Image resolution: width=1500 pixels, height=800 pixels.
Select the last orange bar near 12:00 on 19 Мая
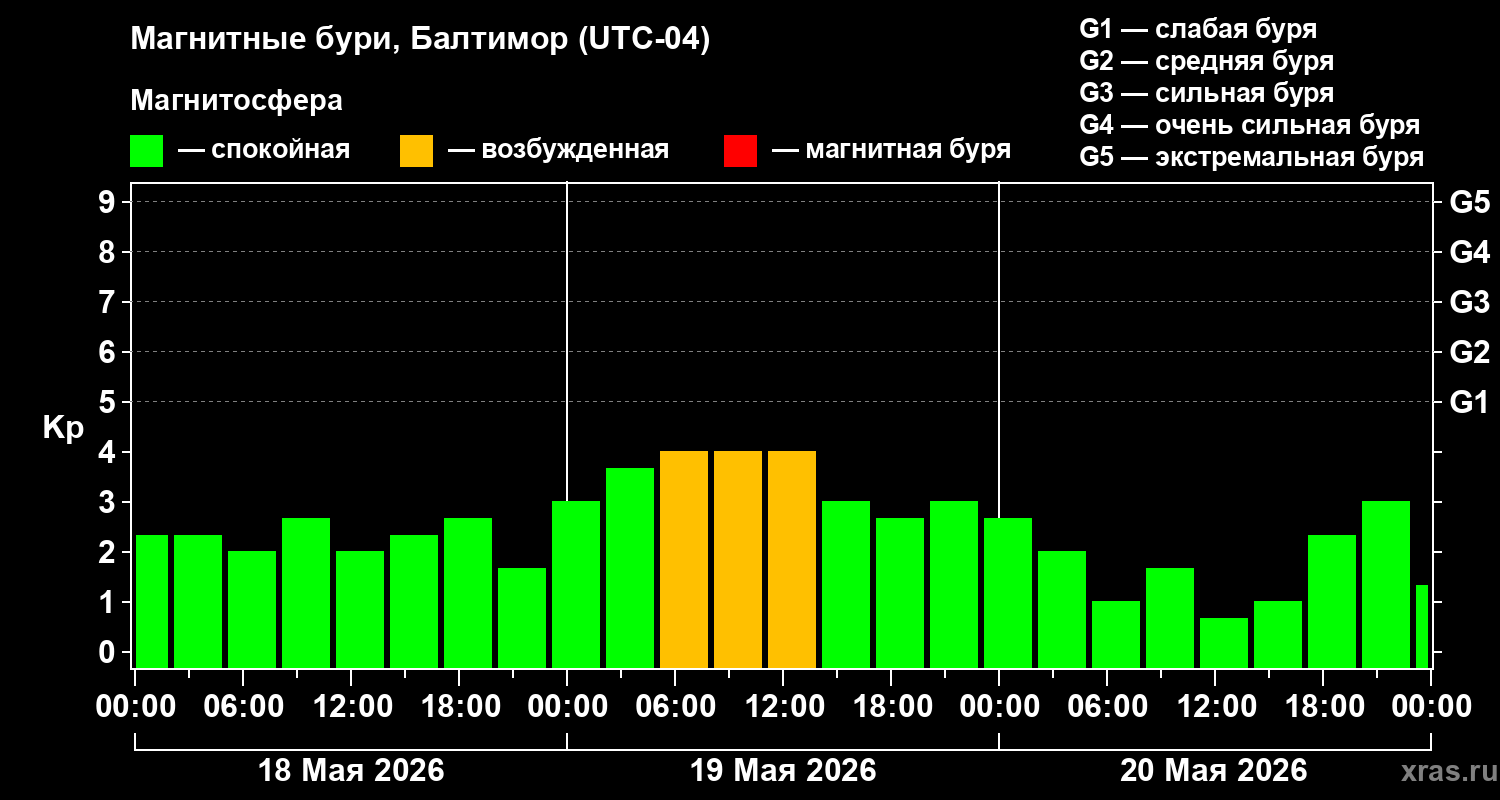pos(792,559)
